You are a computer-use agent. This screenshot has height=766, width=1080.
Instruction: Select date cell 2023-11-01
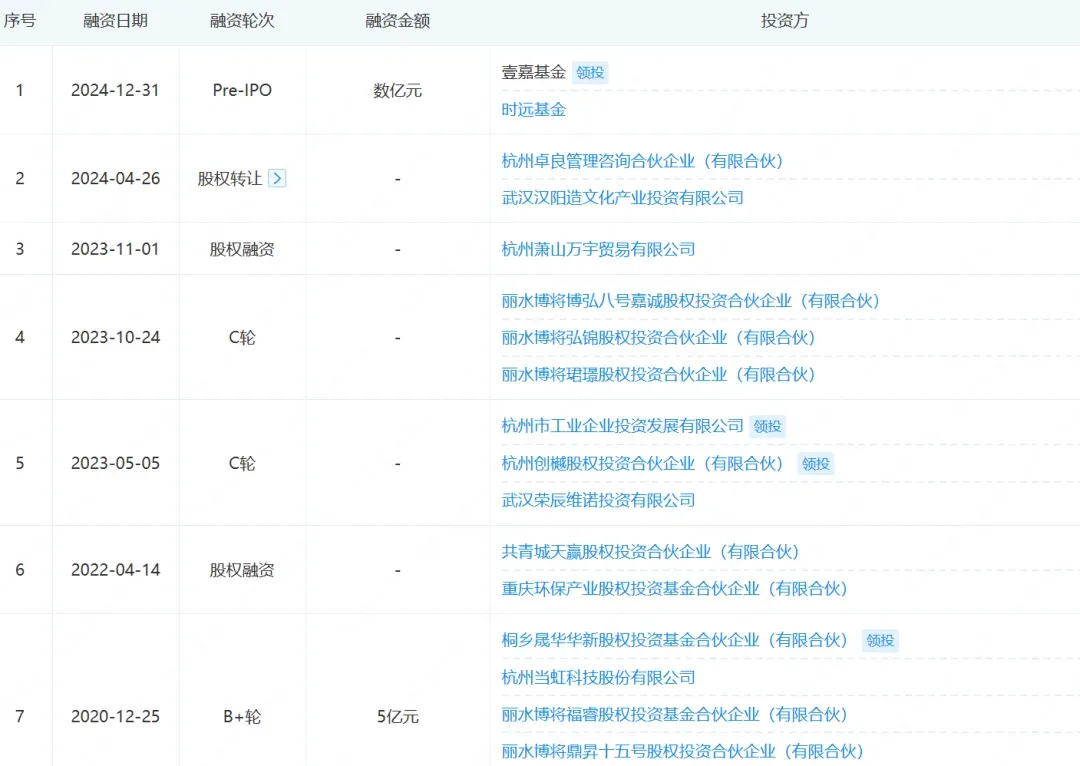(116, 249)
